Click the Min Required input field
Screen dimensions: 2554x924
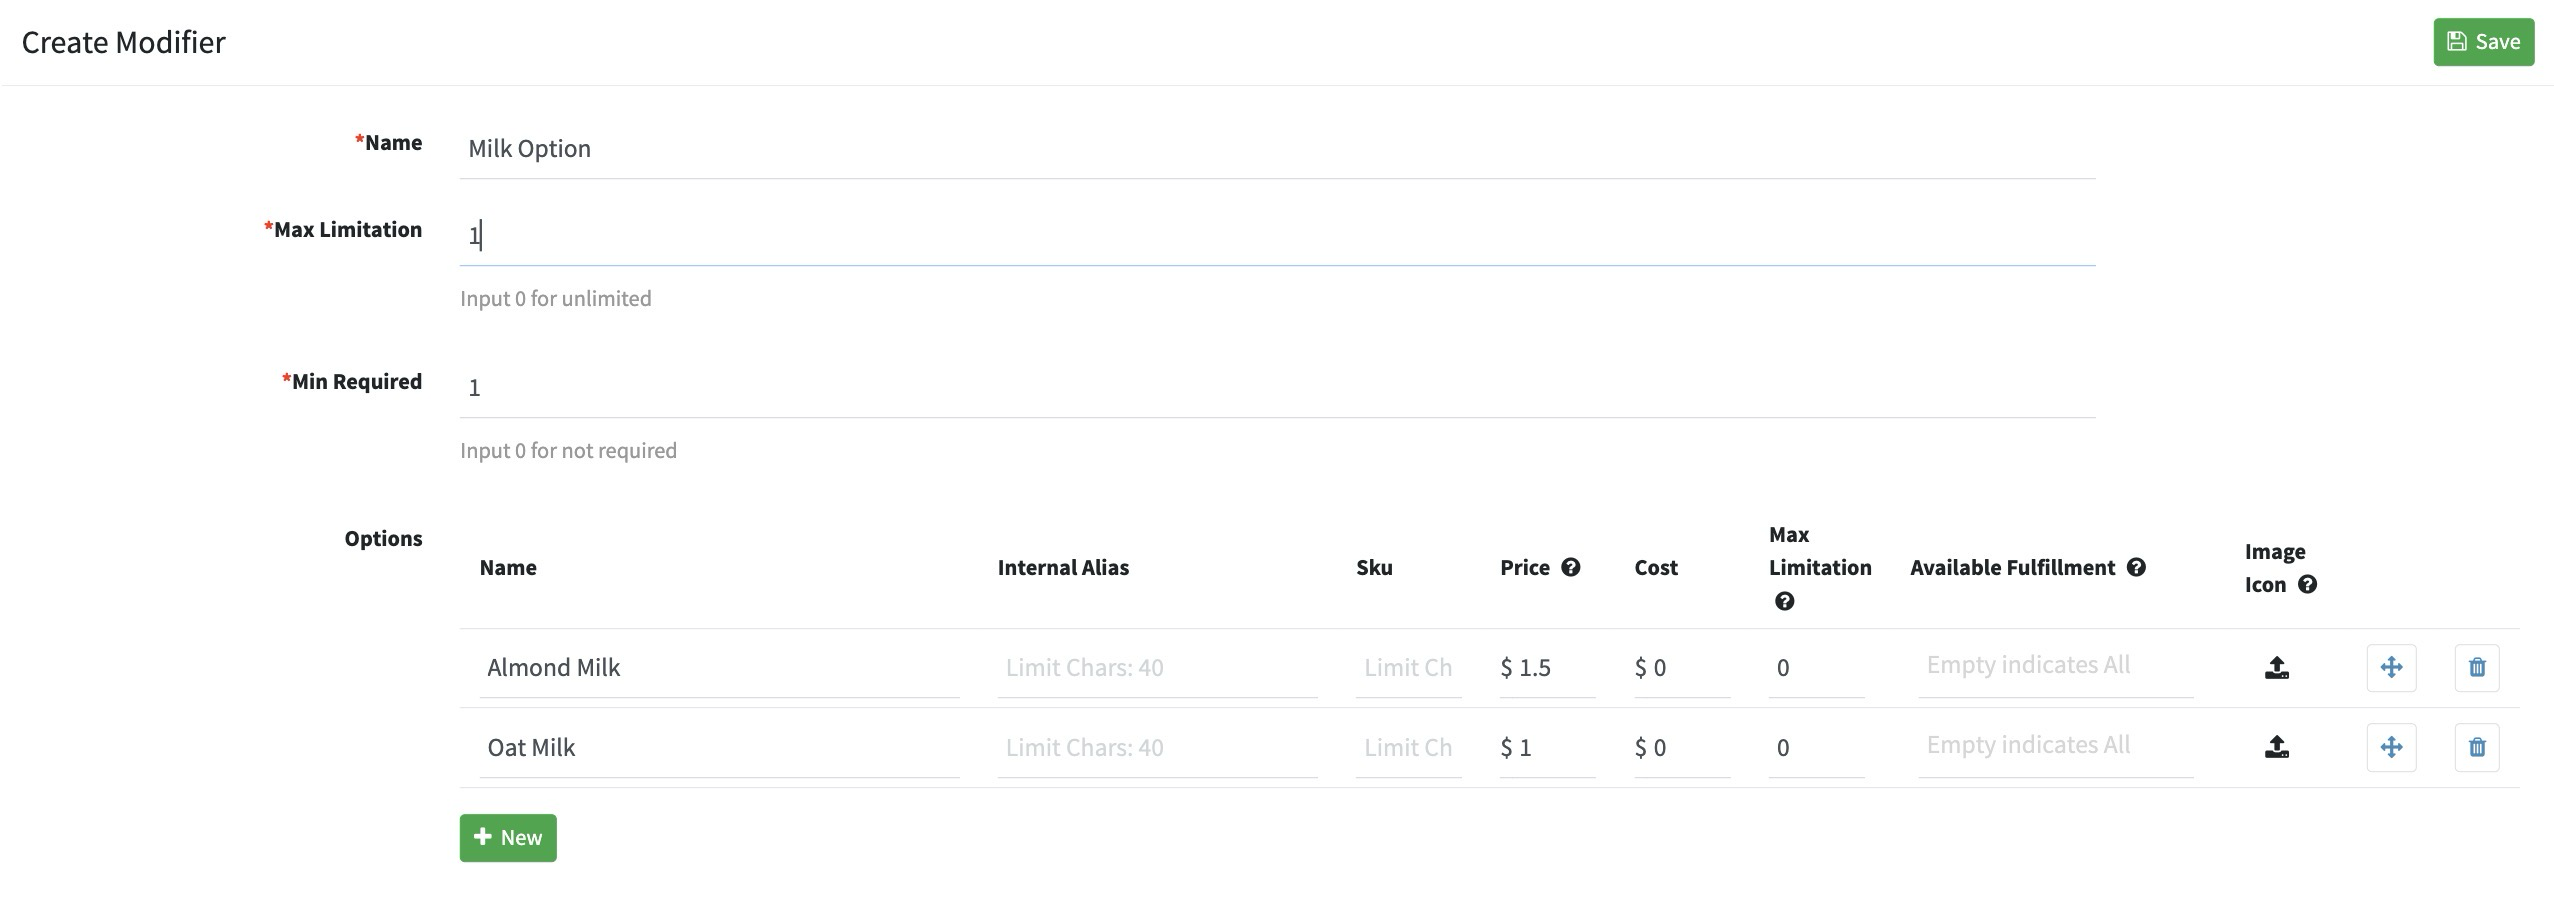coord(1277,388)
